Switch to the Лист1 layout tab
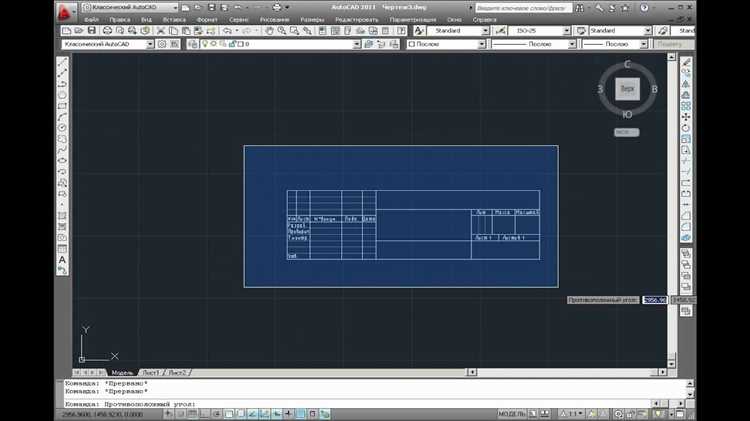This screenshot has width=750, height=421. tap(151, 372)
